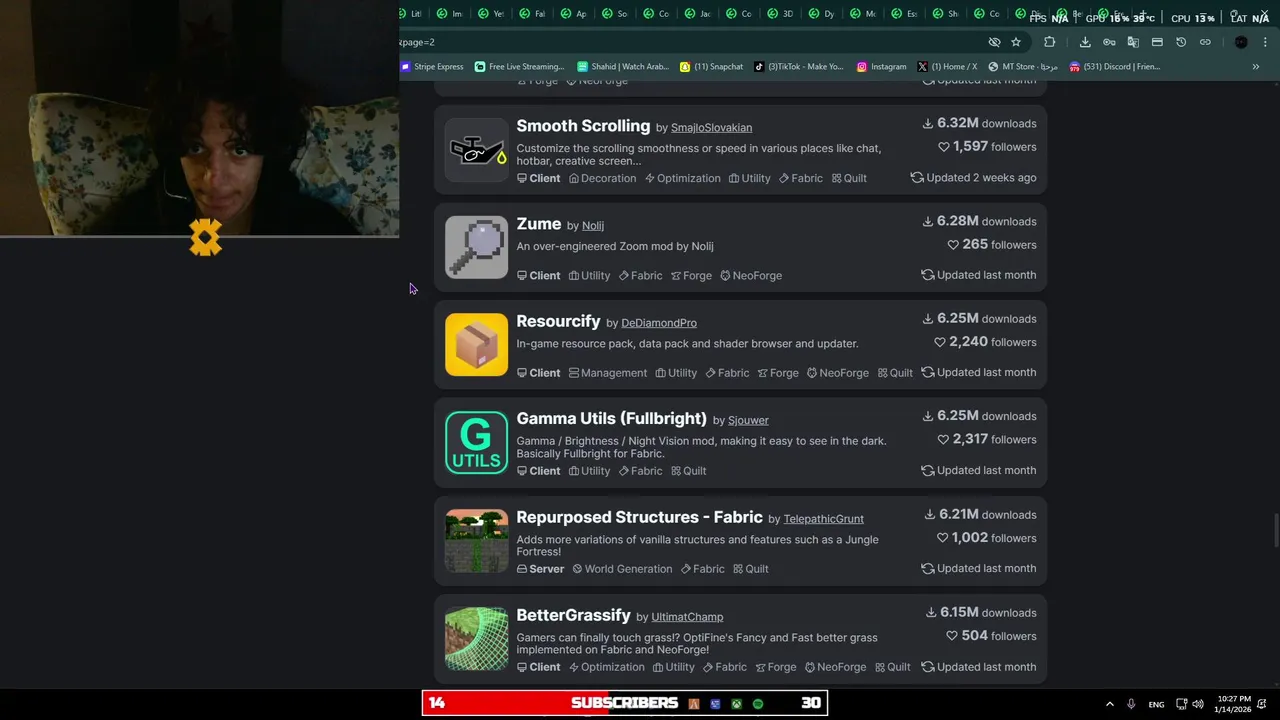Click heart icon beside 2,240 followers
This screenshot has height=720, width=1280.
point(939,342)
